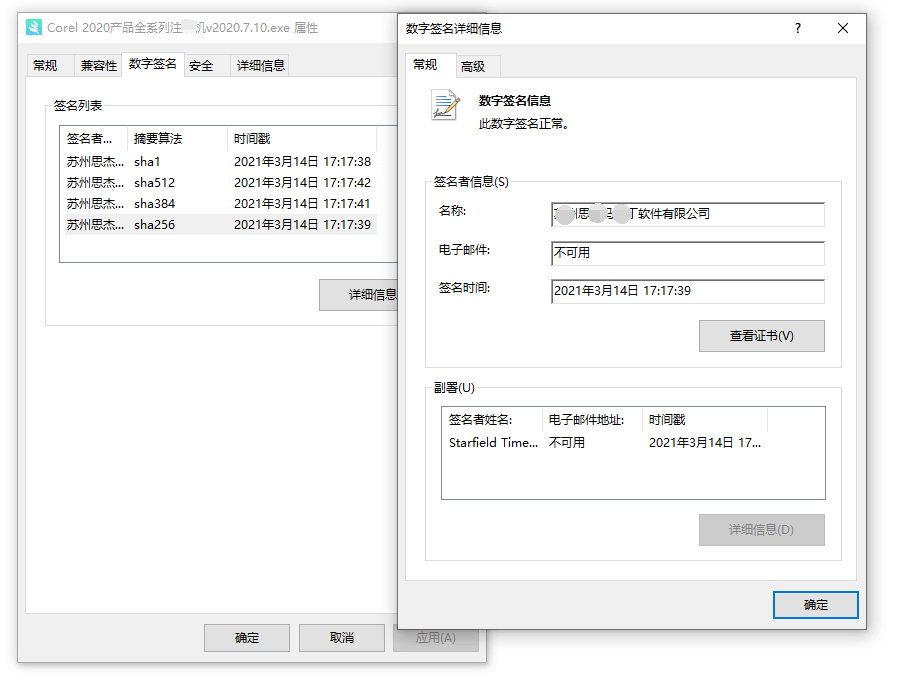The height and width of the screenshot is (674, 901).
Task: Click the 摘要算法 column header
Action: (177, 138)
